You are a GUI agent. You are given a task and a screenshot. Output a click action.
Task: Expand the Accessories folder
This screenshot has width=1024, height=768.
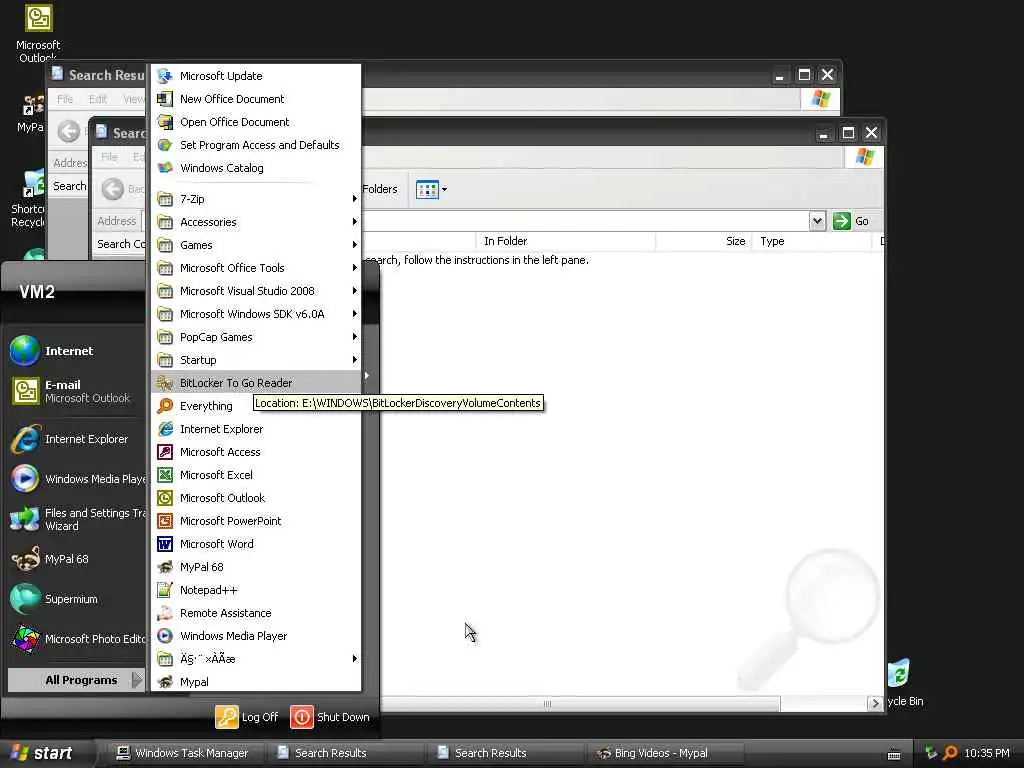point(256,222)
